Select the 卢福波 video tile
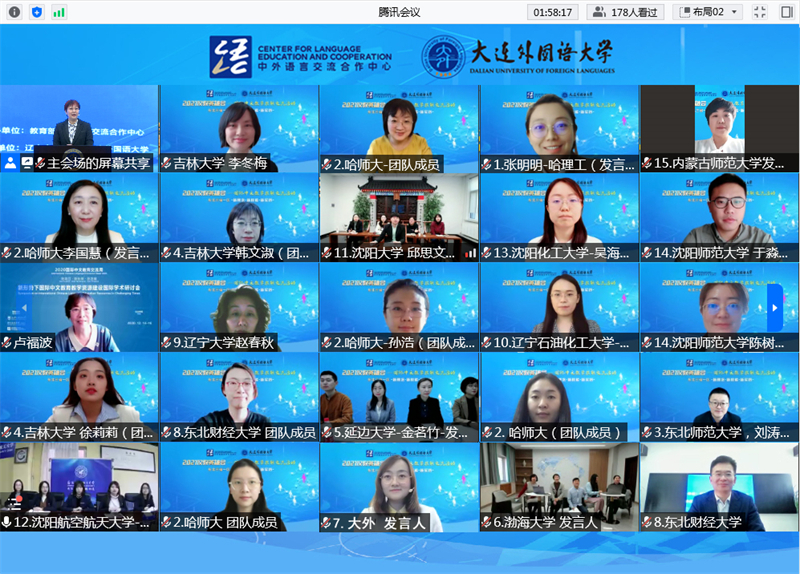Viewport: 800px width, 574px height. pyautogui.click(x=80, y=300)
